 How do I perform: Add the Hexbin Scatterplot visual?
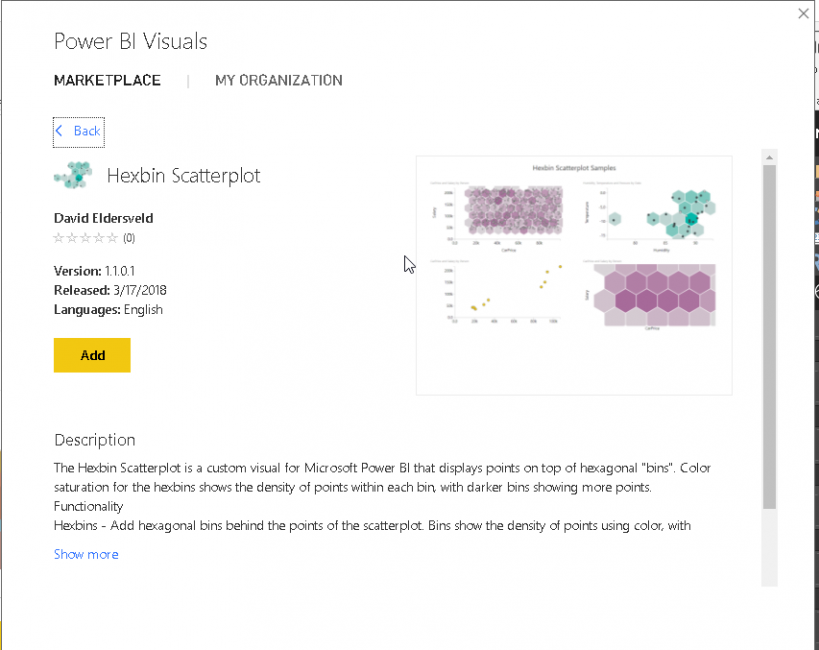pos(92,355)
